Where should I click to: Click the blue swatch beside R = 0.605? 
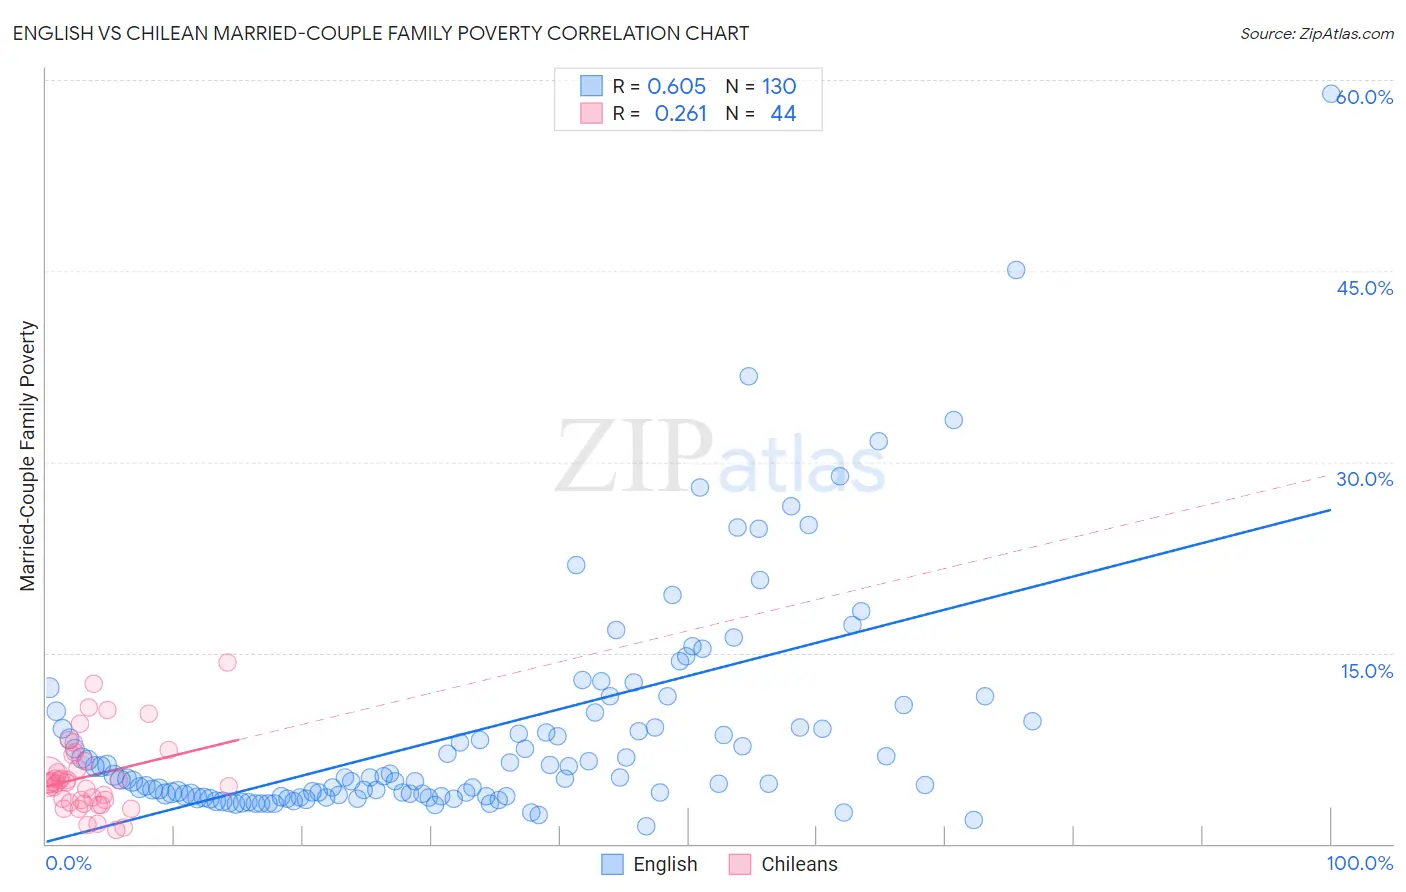tap(592, 86)
